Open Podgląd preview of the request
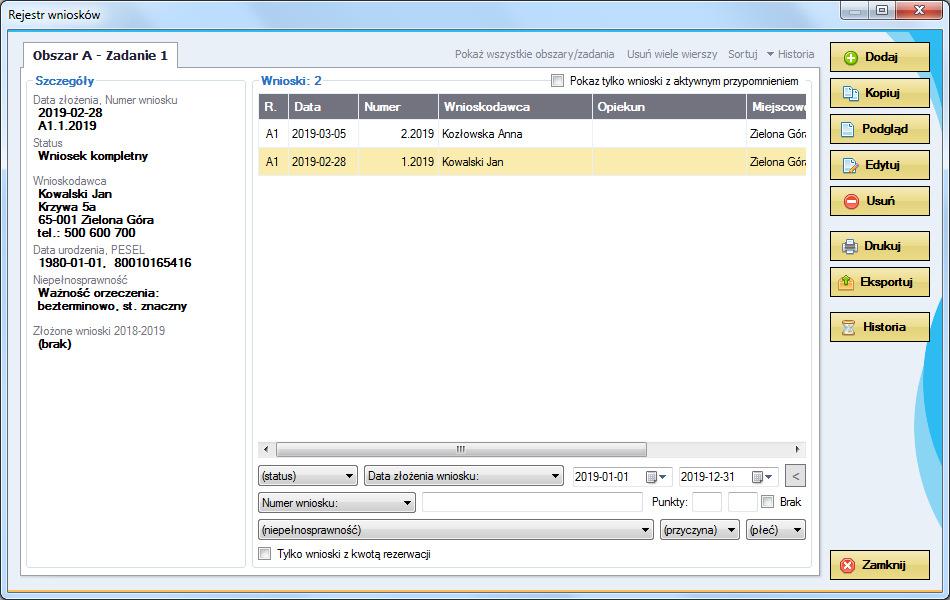The image size is (950, 600). [879, 129]
